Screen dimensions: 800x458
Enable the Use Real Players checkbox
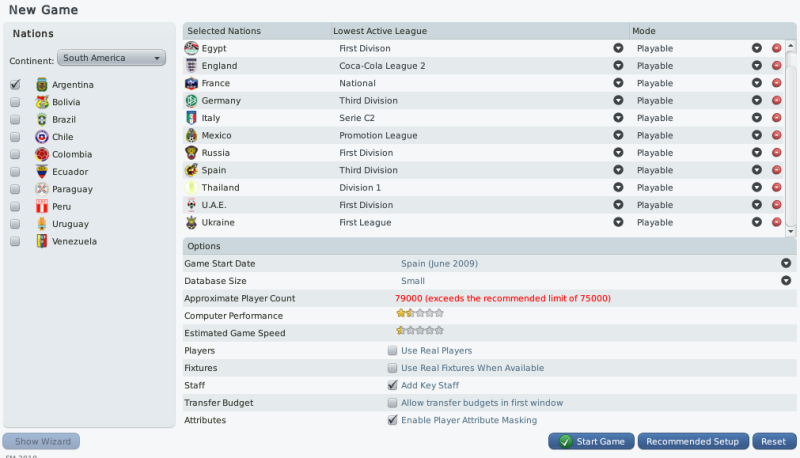(x=392, y=350)
